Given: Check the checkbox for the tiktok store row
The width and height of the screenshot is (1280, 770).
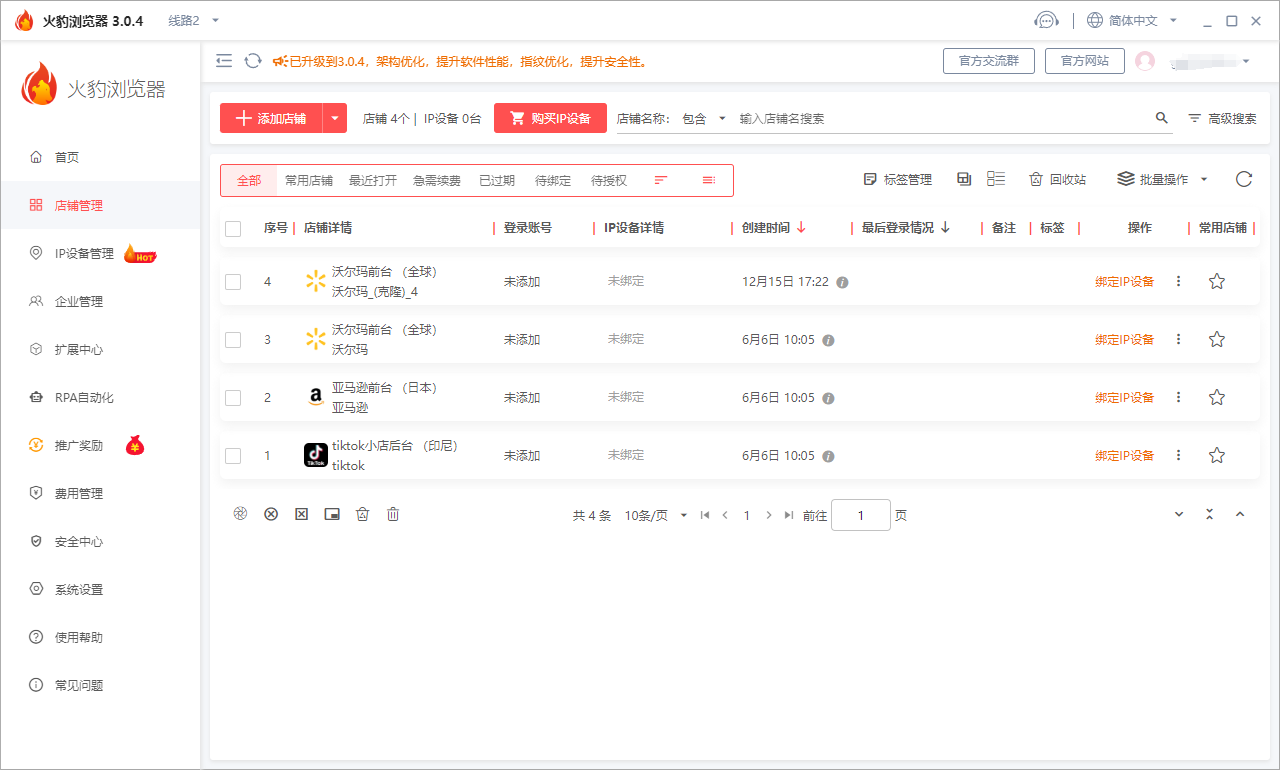Looking at the screenshot, I should point(233,455).
